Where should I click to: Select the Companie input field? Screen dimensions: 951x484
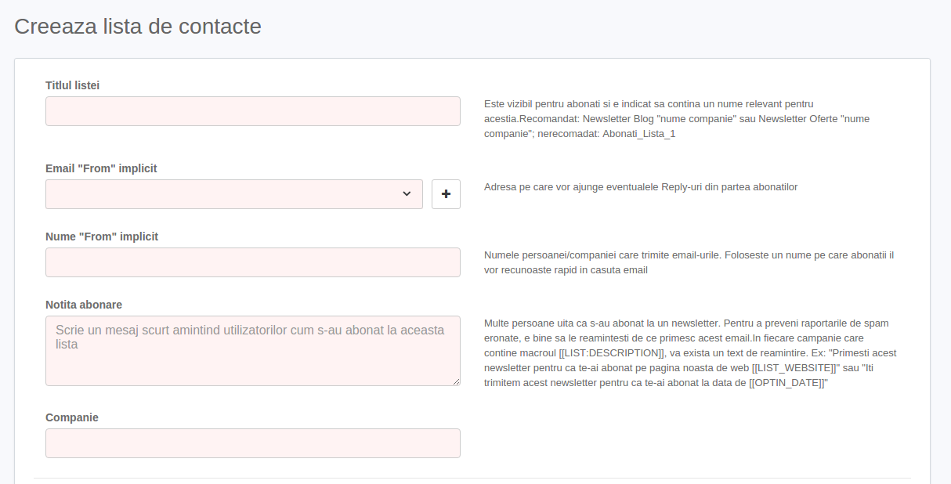click(252, 443)
